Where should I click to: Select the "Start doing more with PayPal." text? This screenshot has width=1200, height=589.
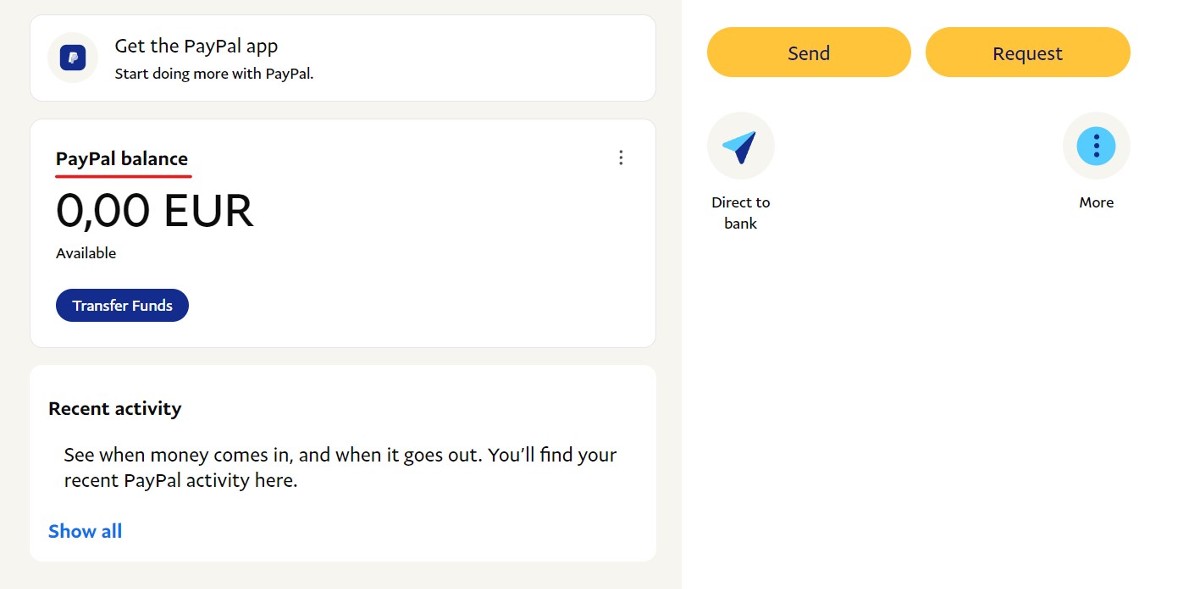pos(214,73)
